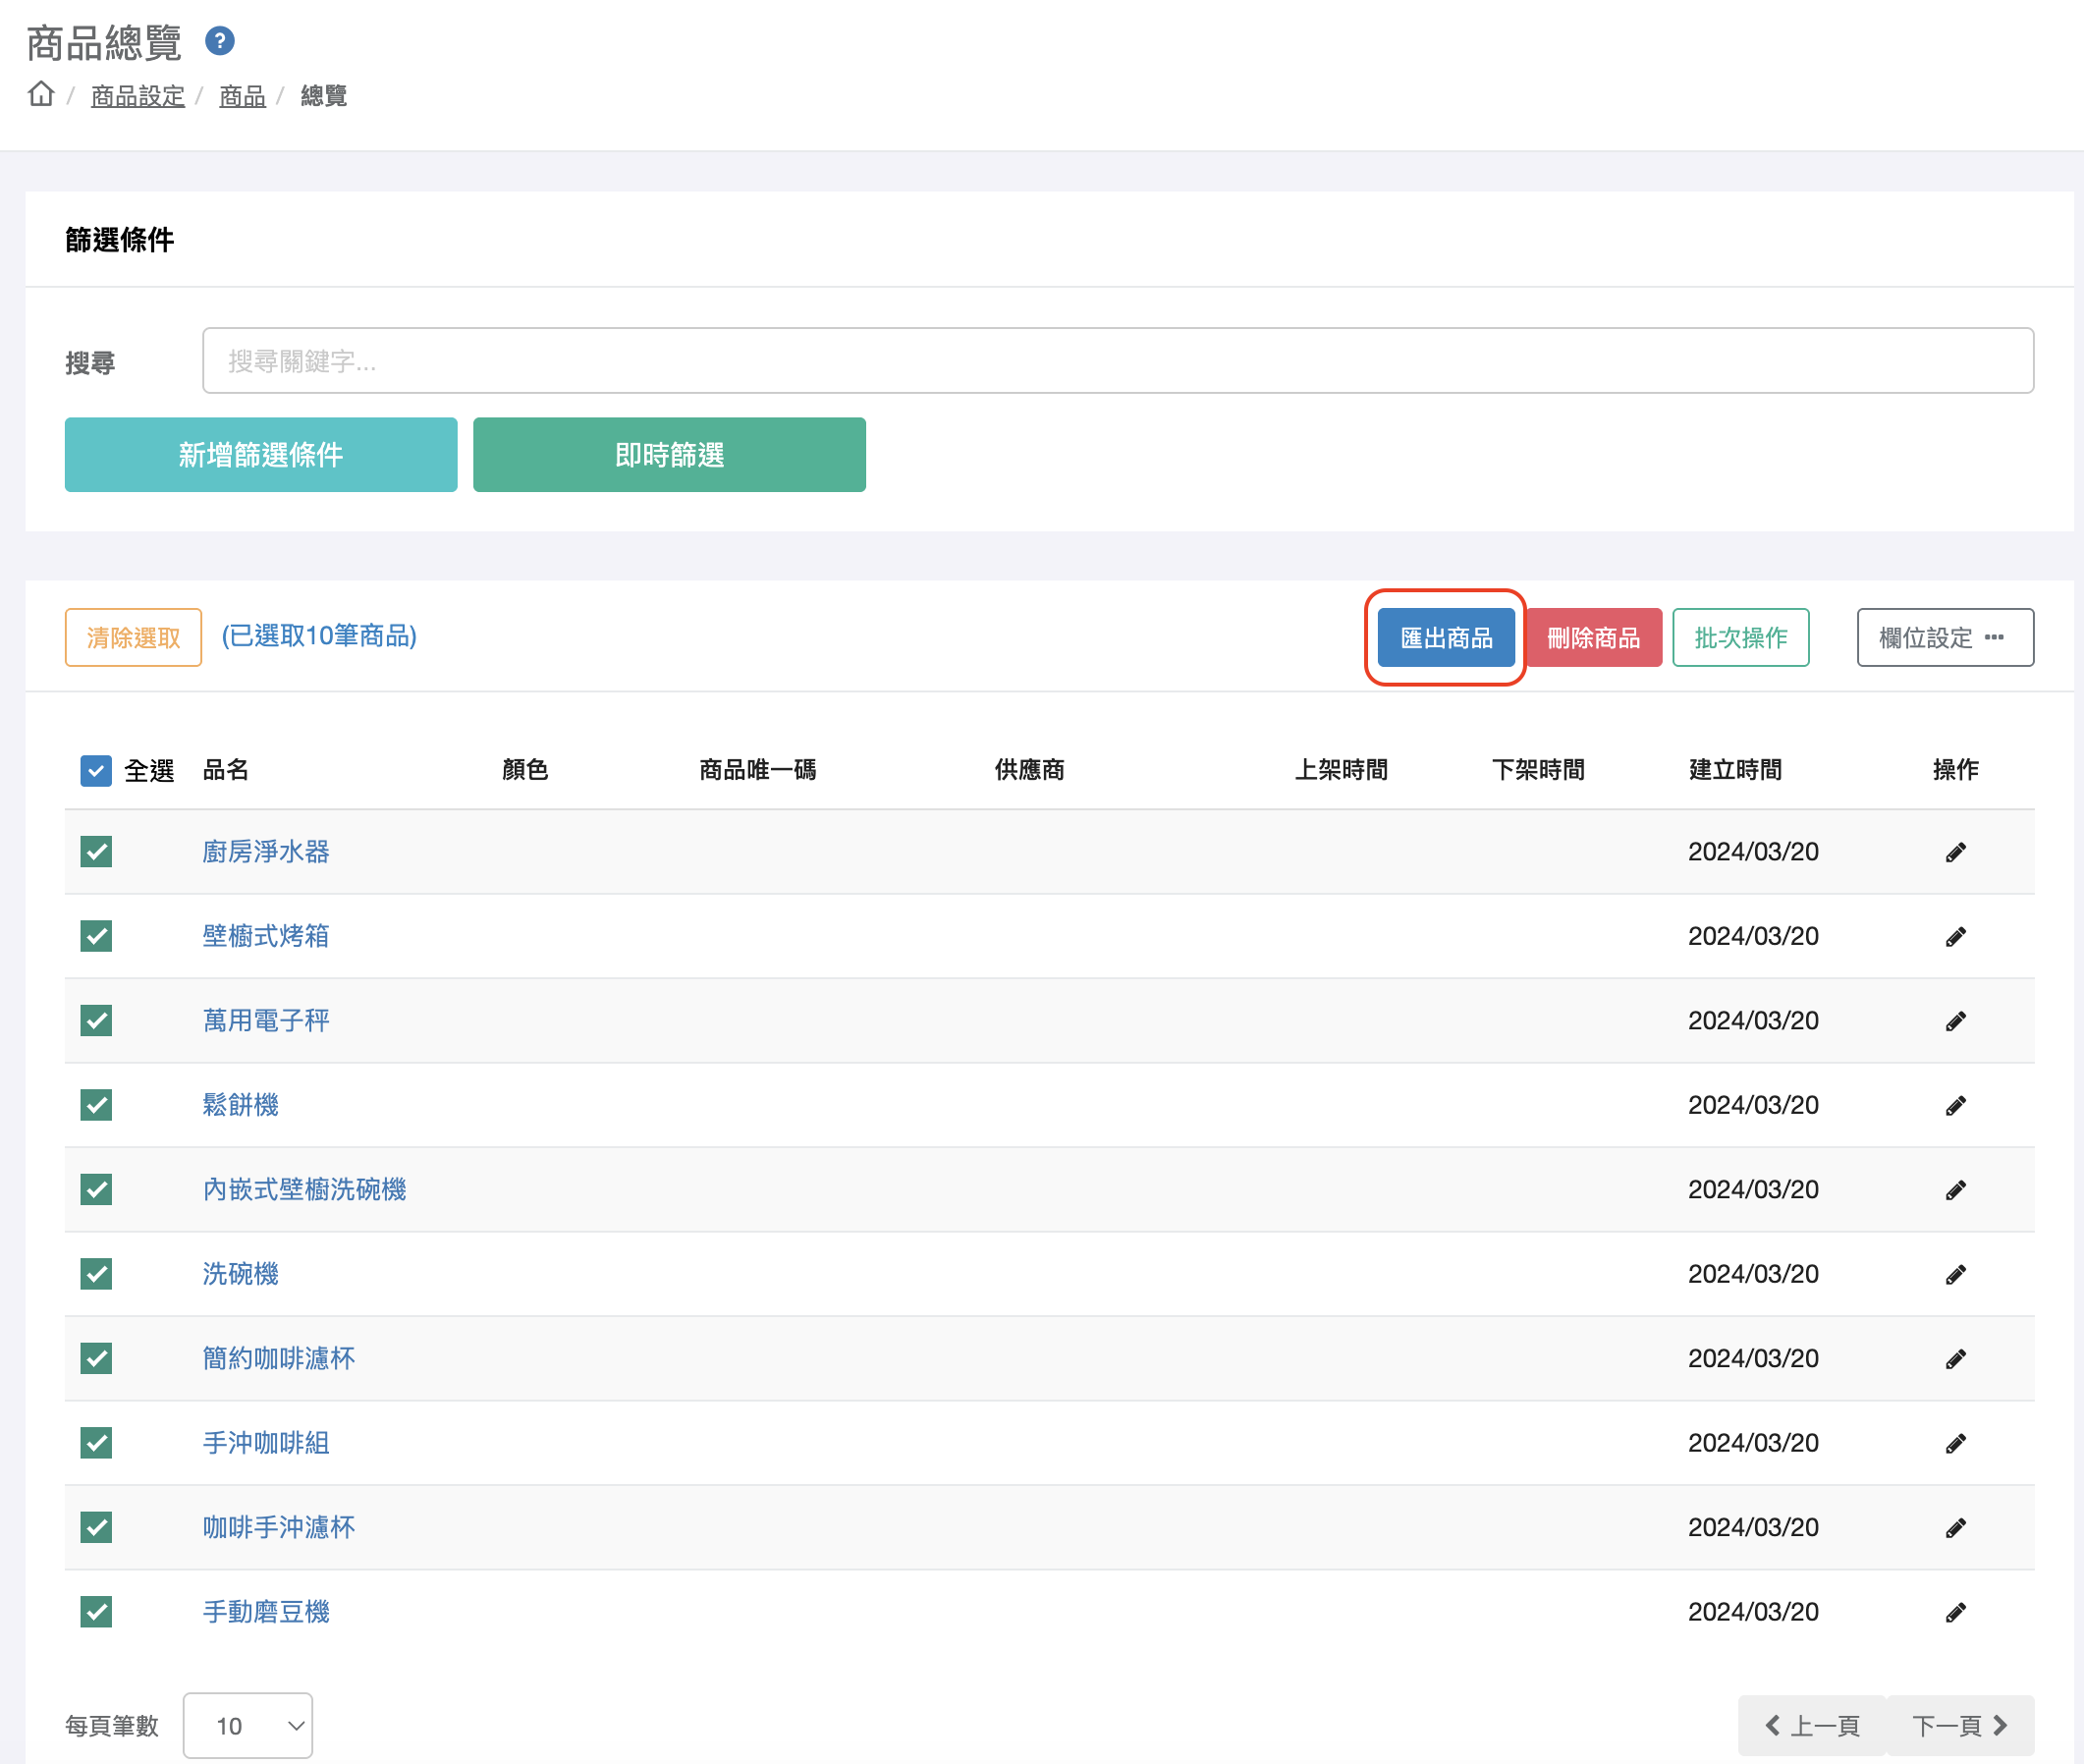Uncheck the 簡約咖啡濾杯 row checkbox
Screen dimensions: 2084x1764
96,1359
